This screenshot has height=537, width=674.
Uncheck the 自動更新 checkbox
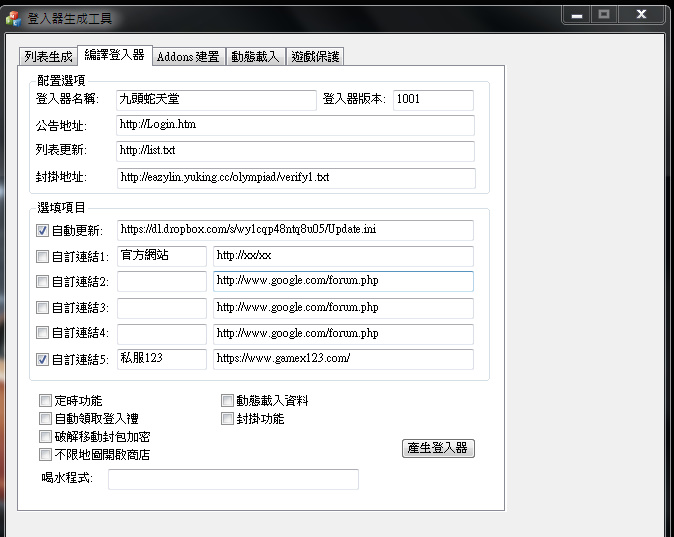point(42,230)
